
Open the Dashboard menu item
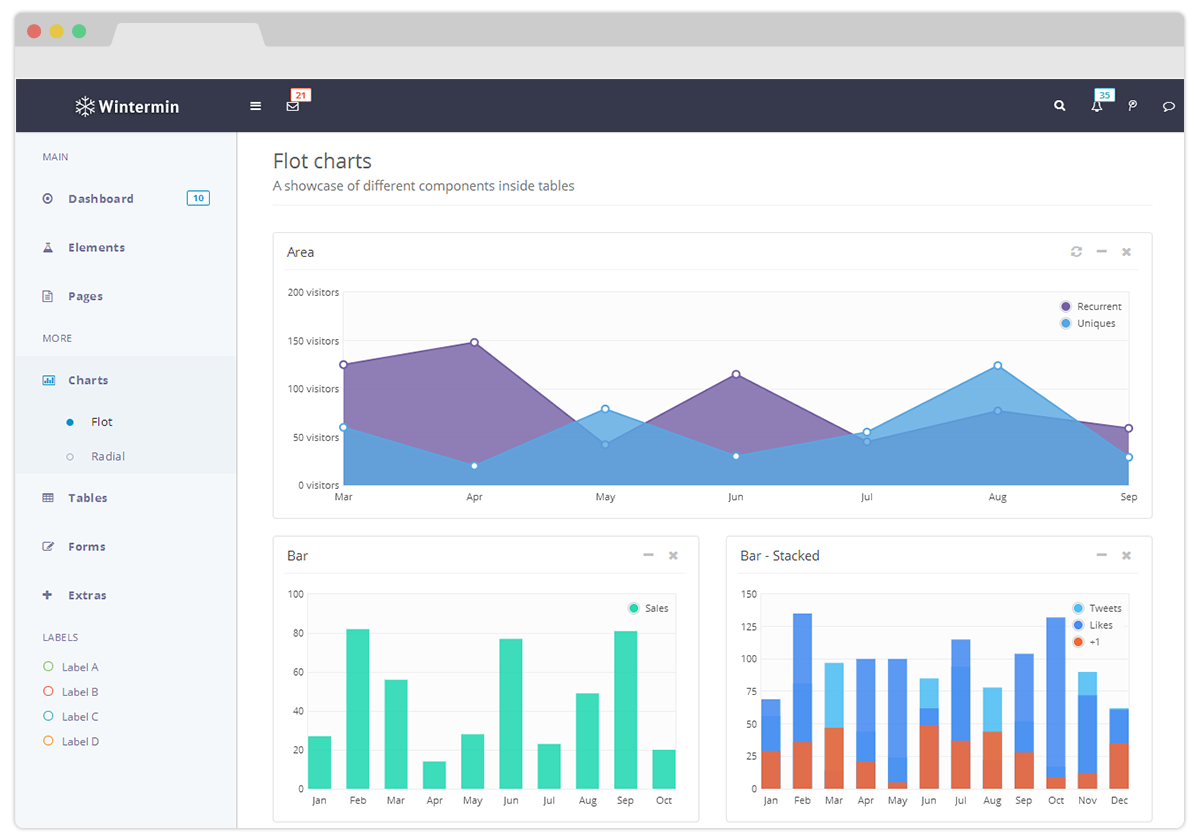[100, 199]
